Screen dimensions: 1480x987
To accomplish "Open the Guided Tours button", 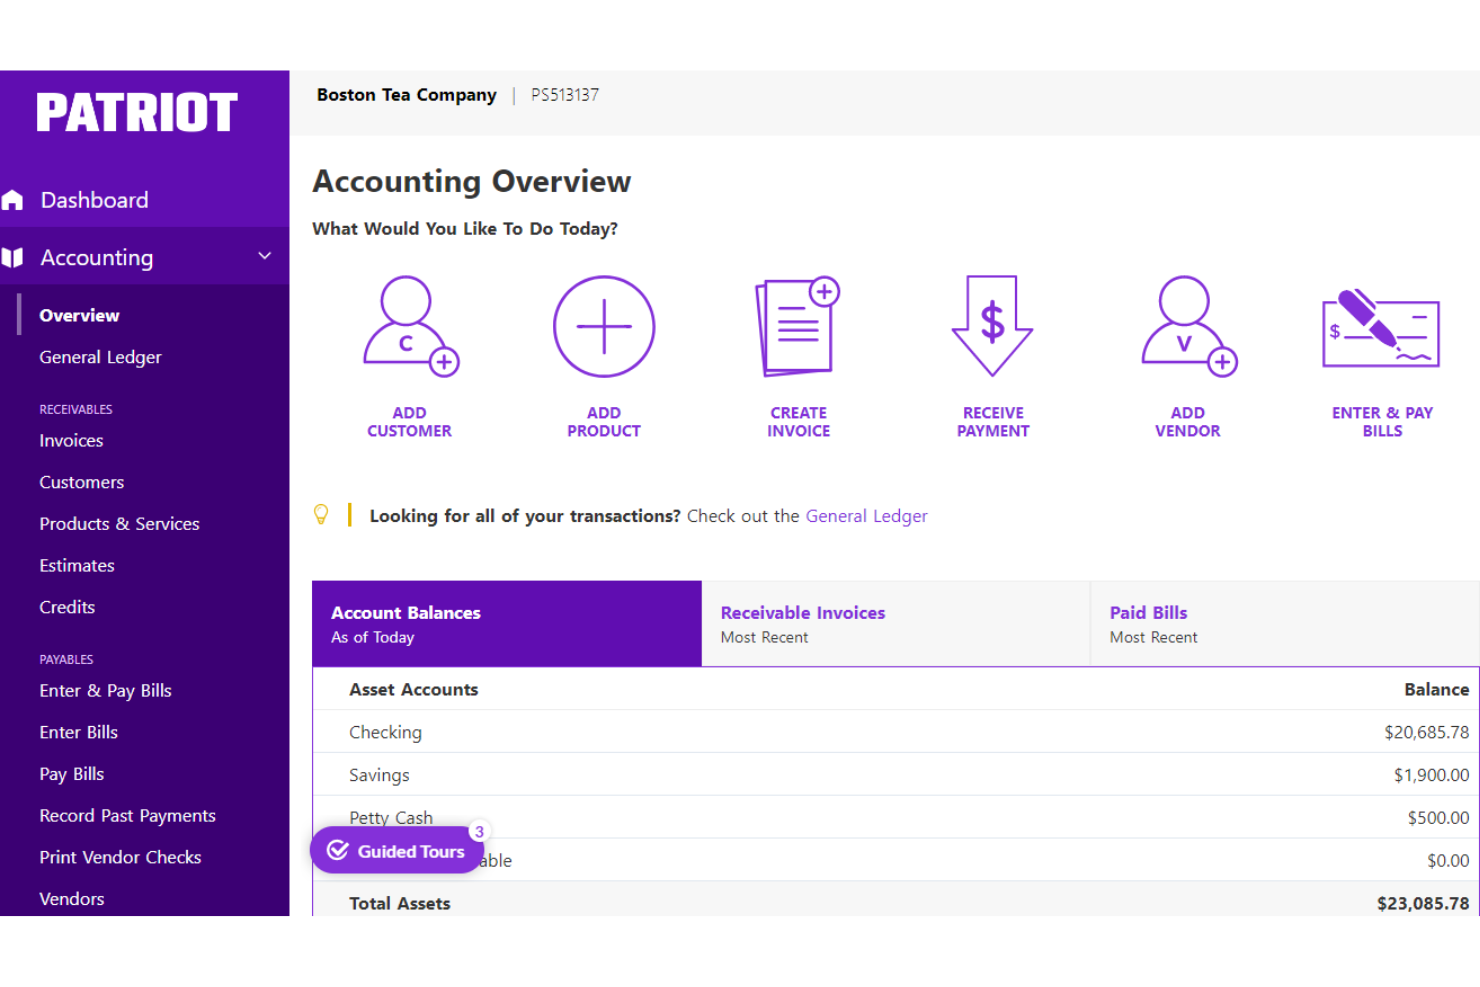I will (397, 850).
